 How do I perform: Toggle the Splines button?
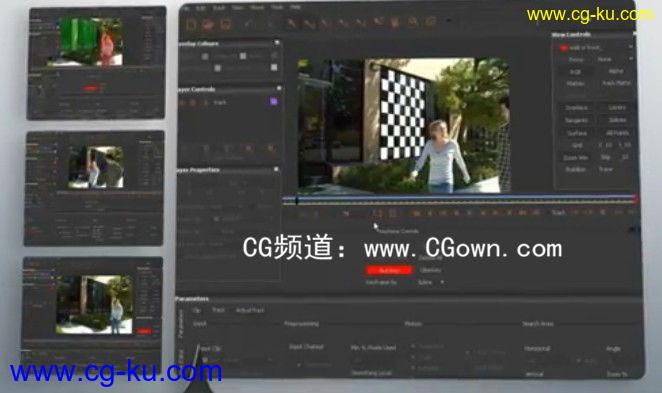[617, 120]
